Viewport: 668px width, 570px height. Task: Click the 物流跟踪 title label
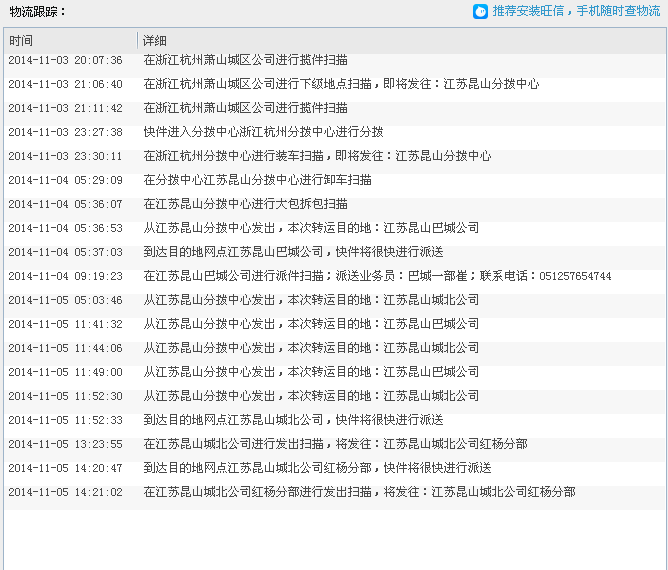[37, 12]
